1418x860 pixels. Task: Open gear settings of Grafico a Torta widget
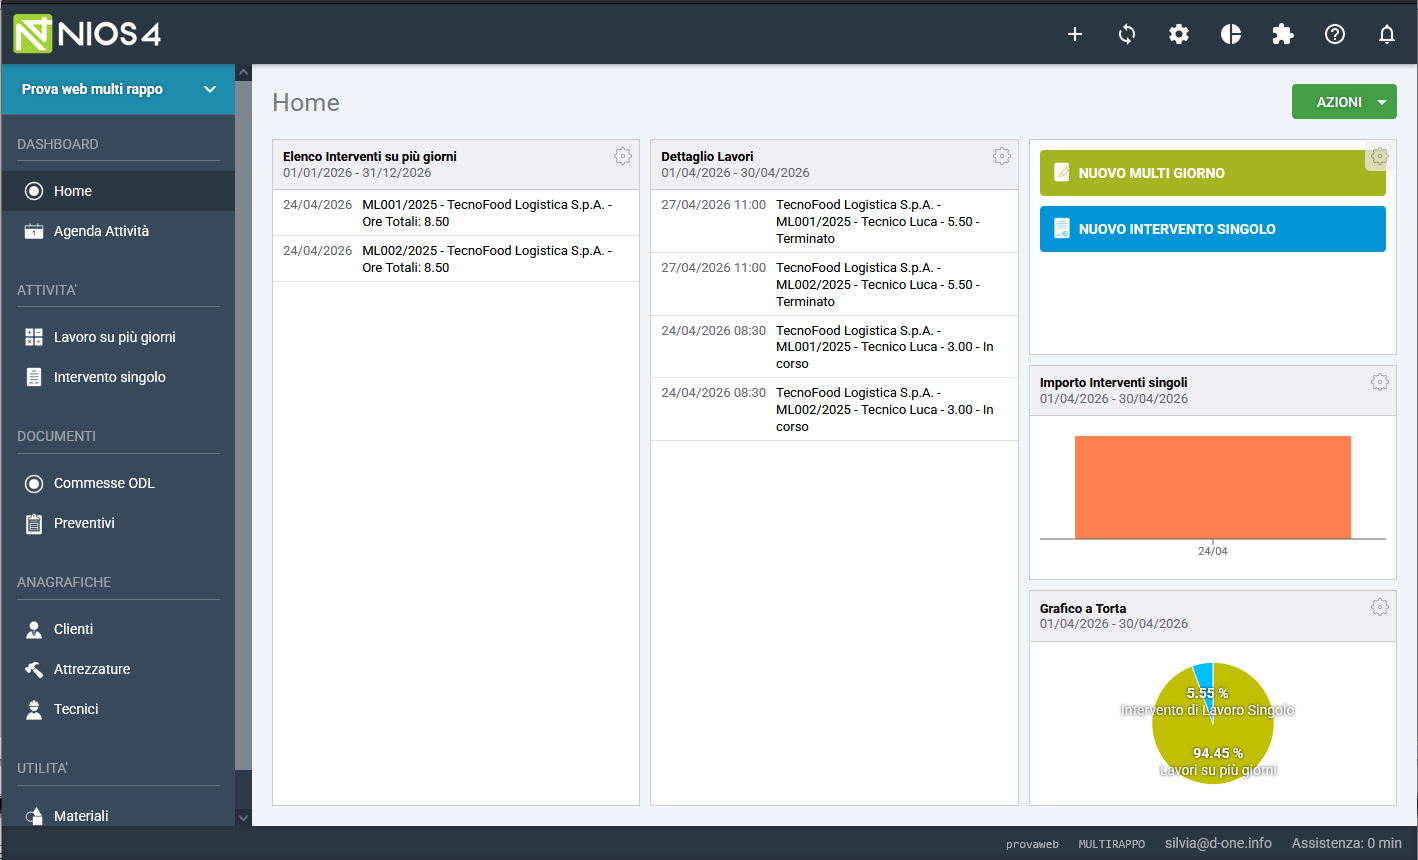coord(1380,607)
